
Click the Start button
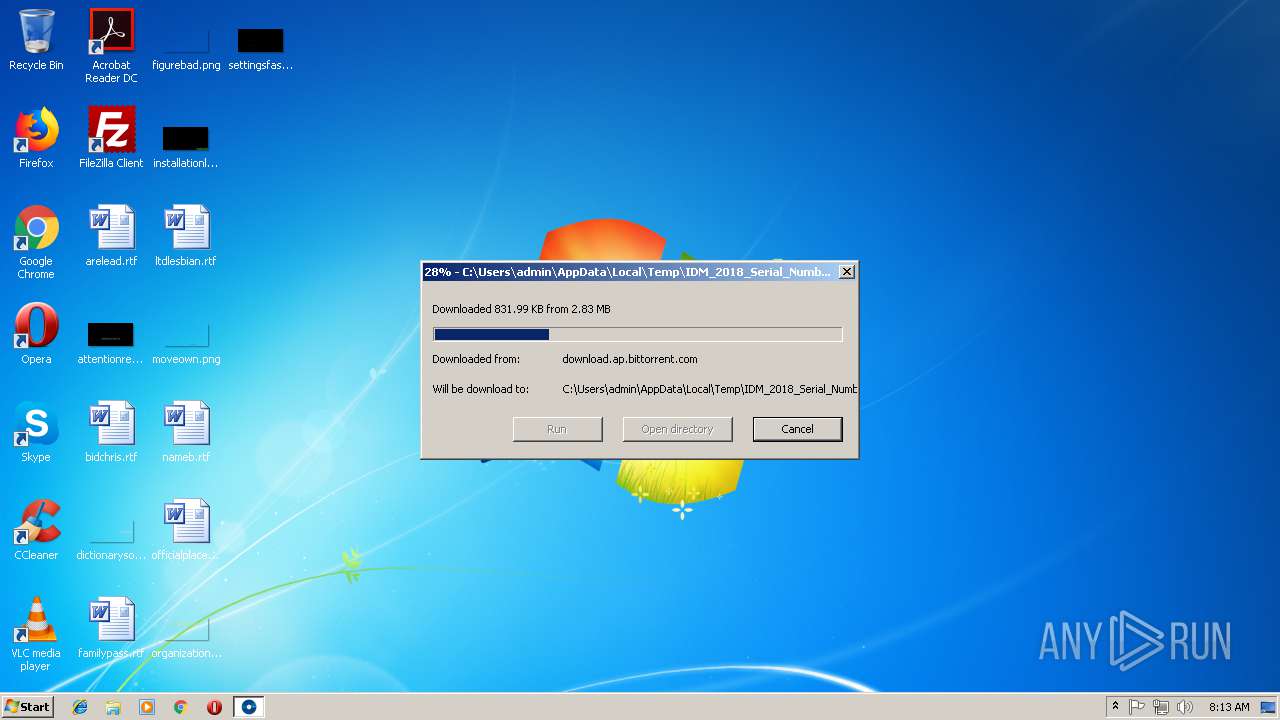27,707
